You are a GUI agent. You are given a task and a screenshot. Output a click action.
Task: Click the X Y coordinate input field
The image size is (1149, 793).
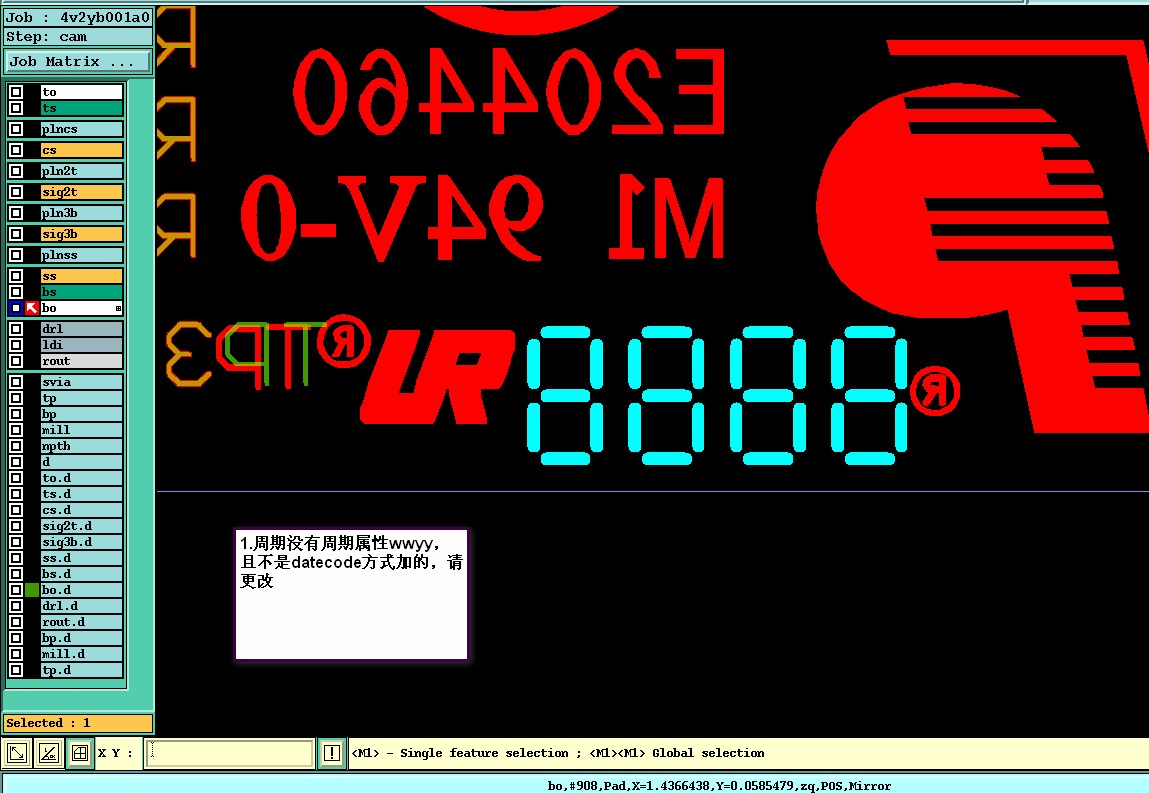[230, 753]
